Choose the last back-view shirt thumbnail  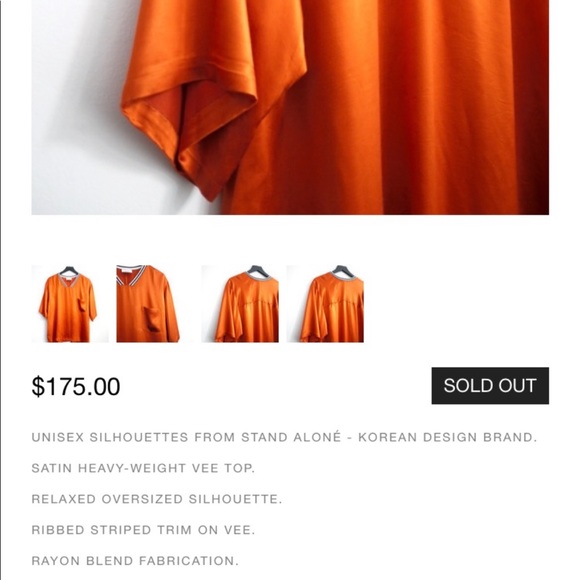(x=325, y=304)
